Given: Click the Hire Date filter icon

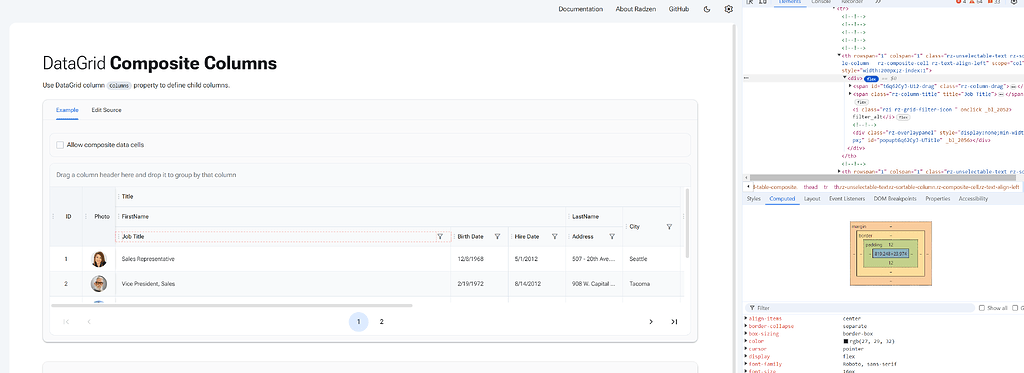Looking at the screenshot, I should (554, 236).
